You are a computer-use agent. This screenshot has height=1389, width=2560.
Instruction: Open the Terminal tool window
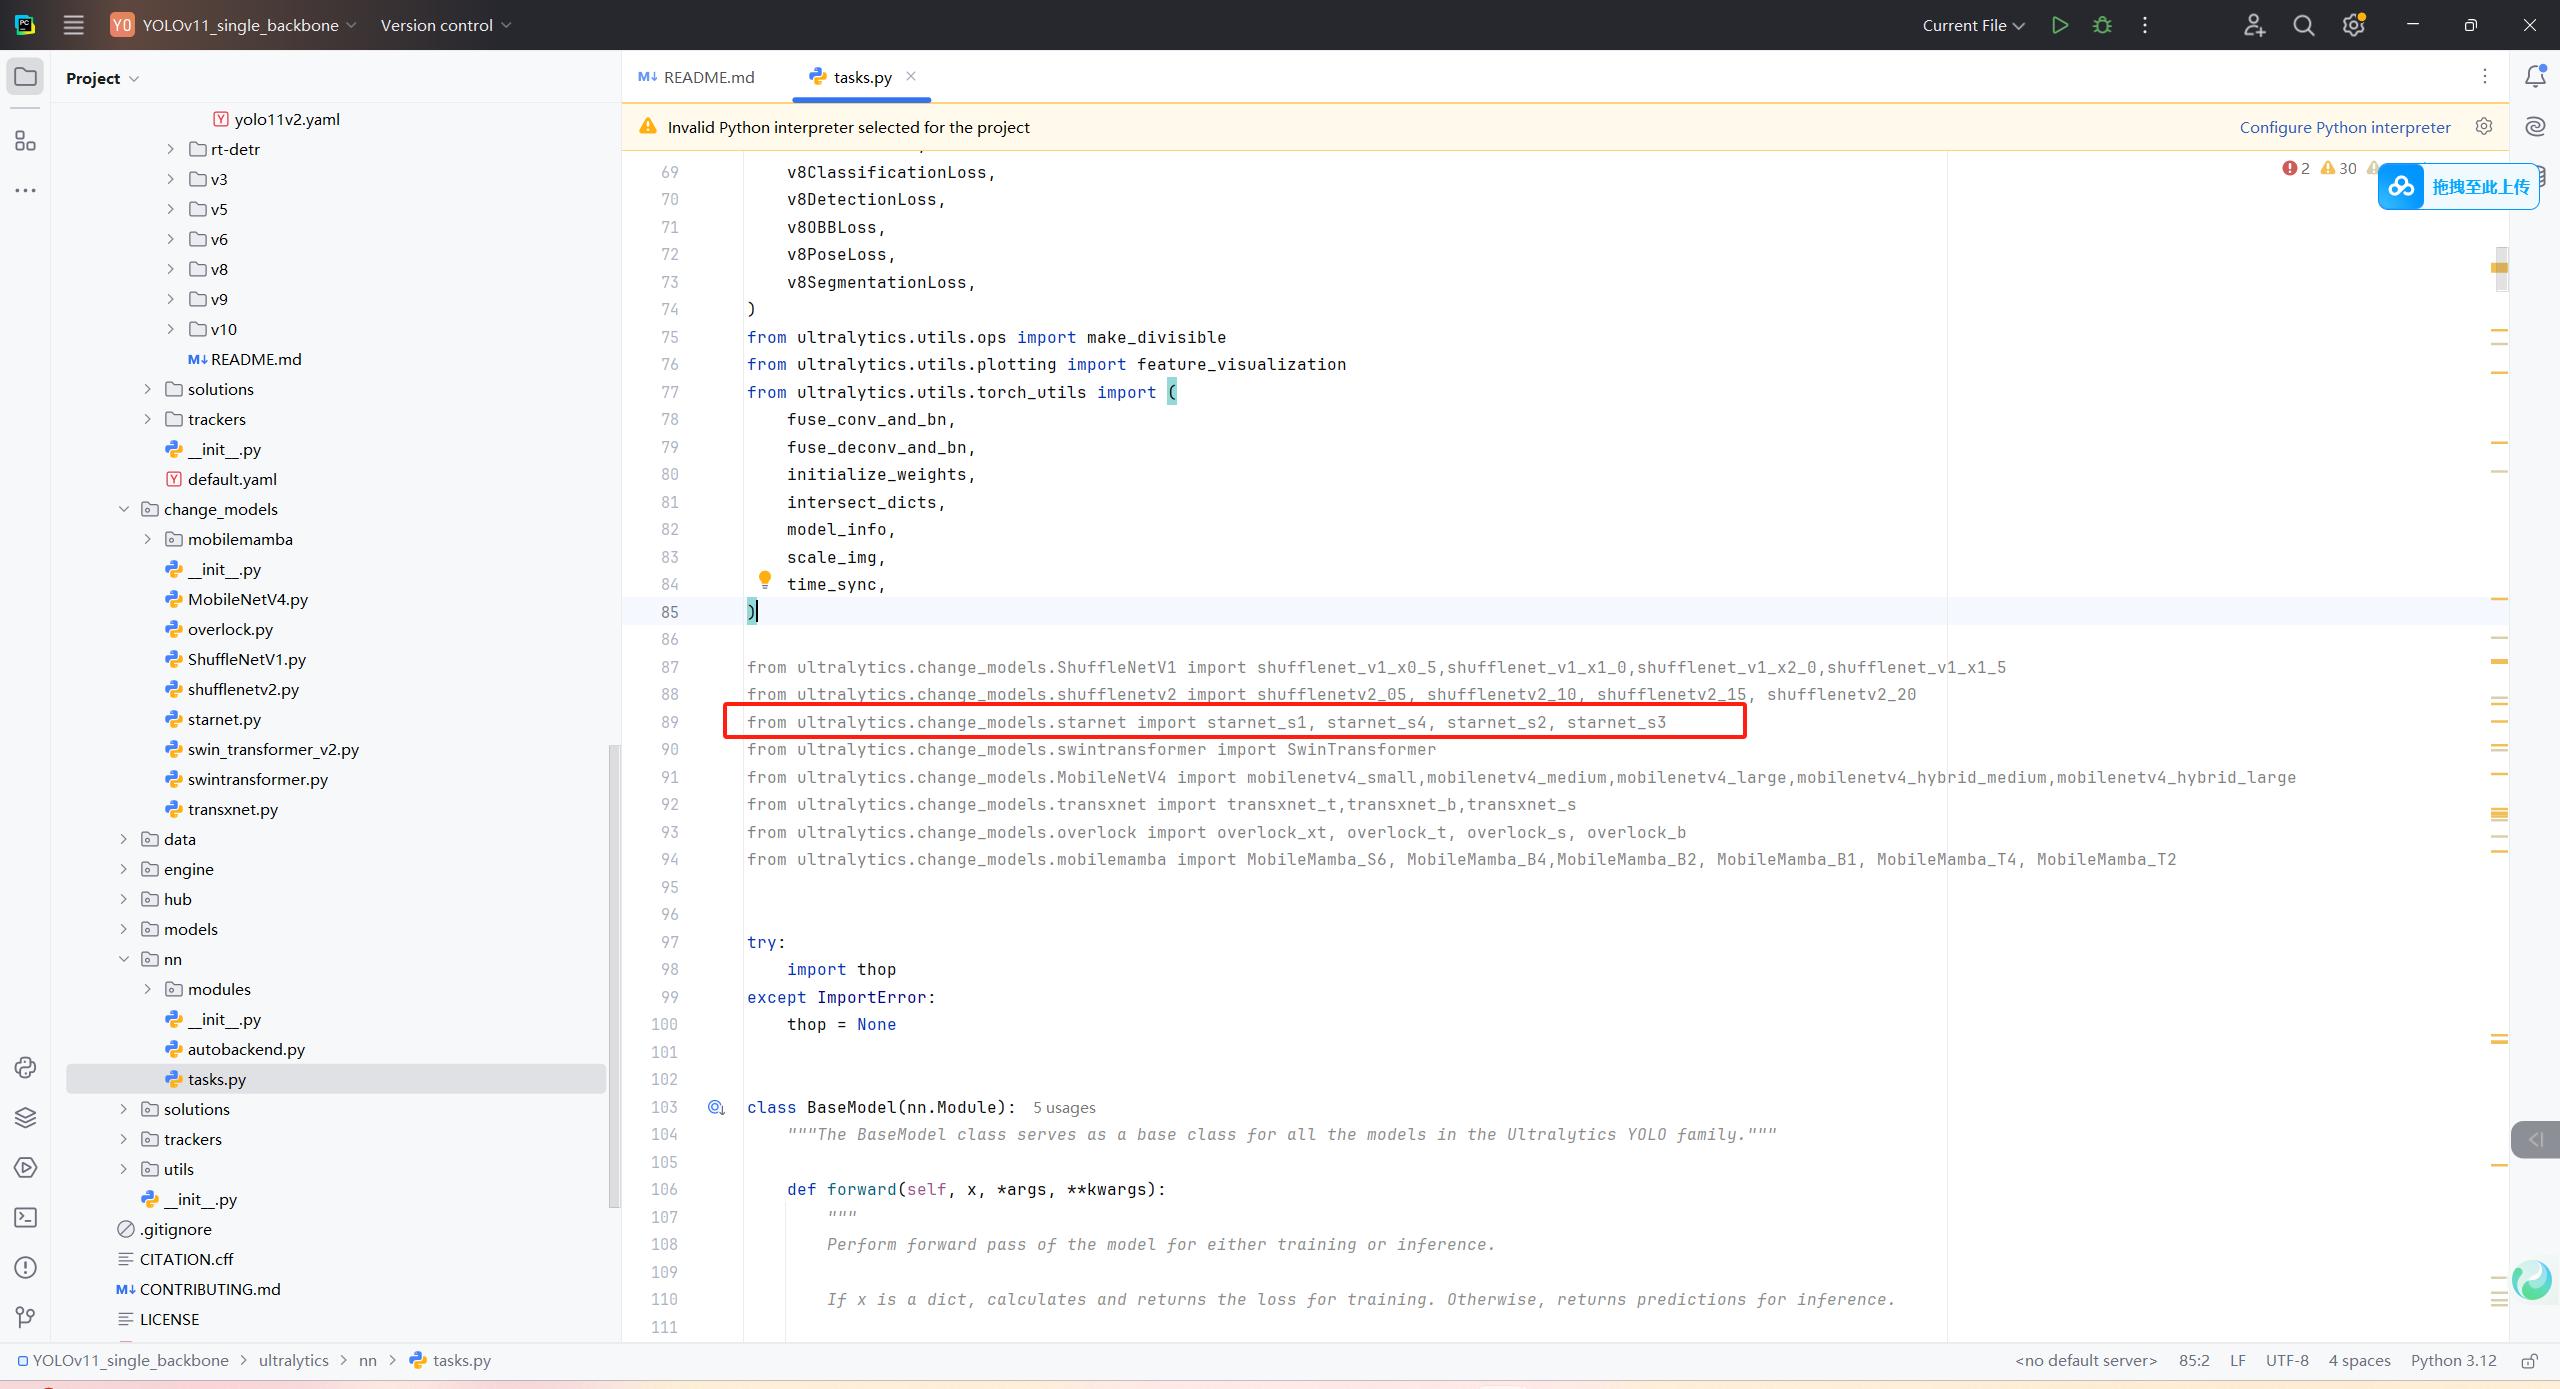click(25, 1217)
